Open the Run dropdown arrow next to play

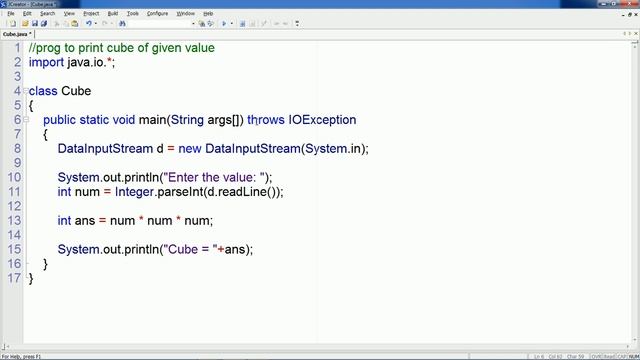231,24
